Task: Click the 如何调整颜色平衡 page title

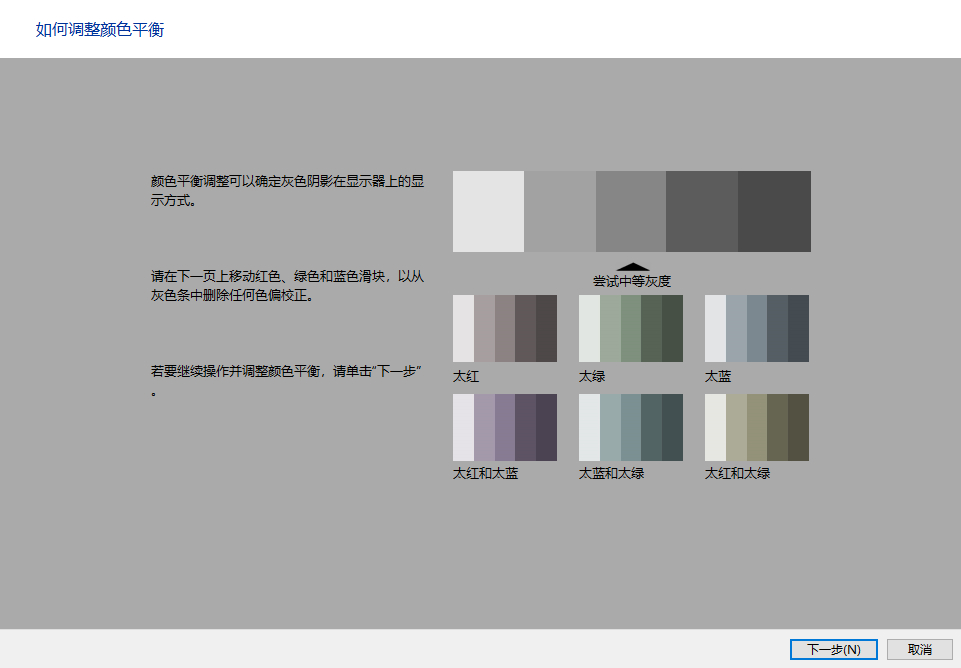Action: tap(100, 30)
